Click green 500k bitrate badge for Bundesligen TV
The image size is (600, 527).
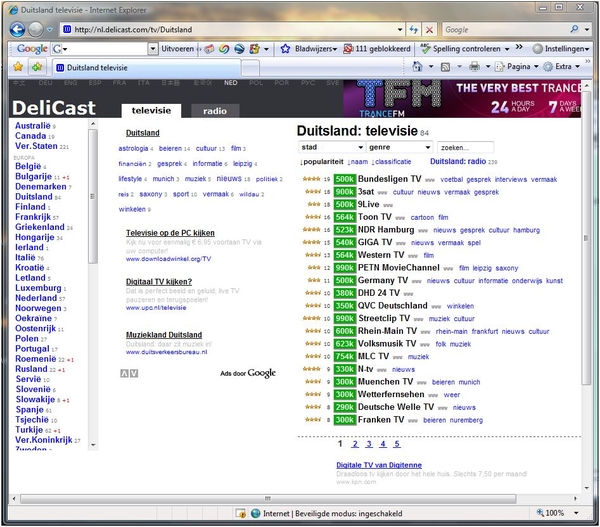pyautogui.click(x=345, y=179)
